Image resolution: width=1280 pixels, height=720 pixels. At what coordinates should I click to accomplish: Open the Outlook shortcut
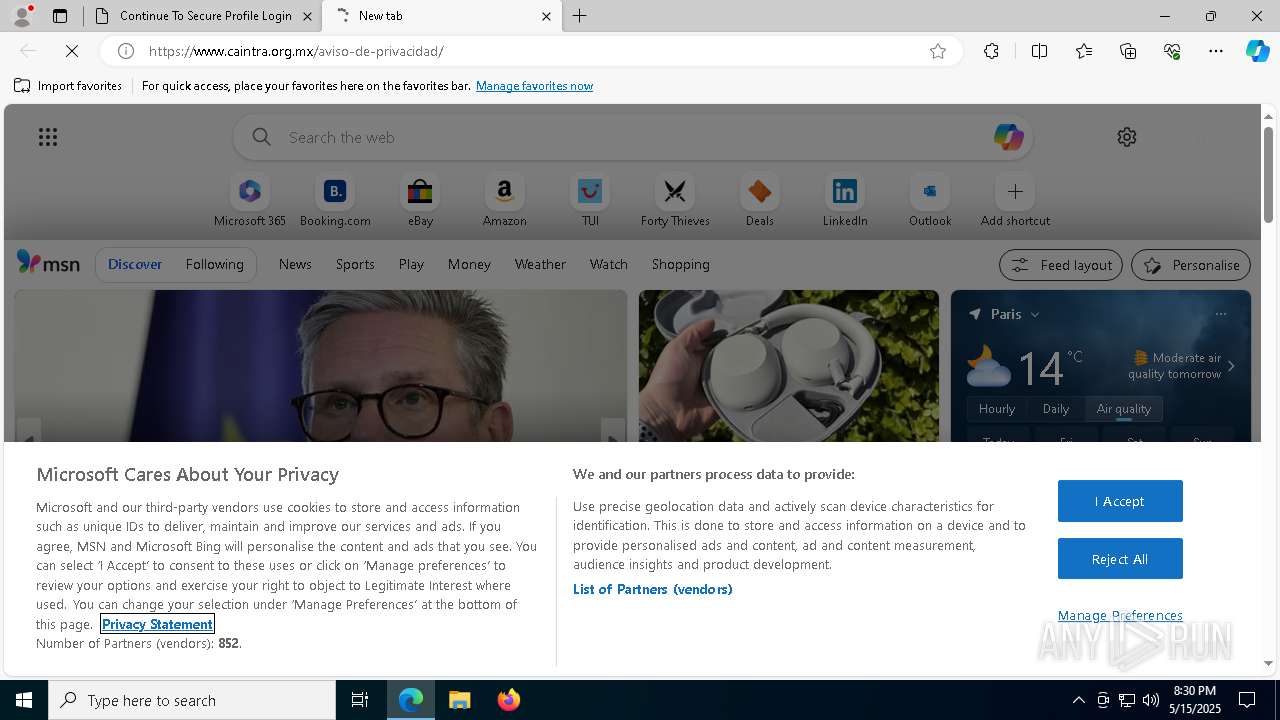[x=930, y=201]
